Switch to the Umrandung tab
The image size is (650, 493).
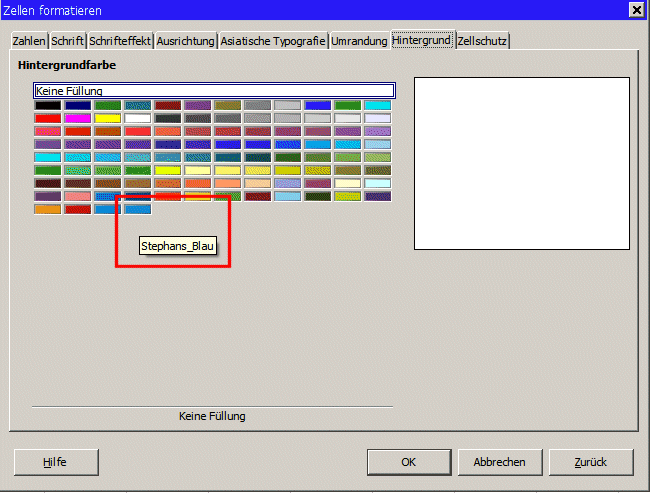point(359,41)
